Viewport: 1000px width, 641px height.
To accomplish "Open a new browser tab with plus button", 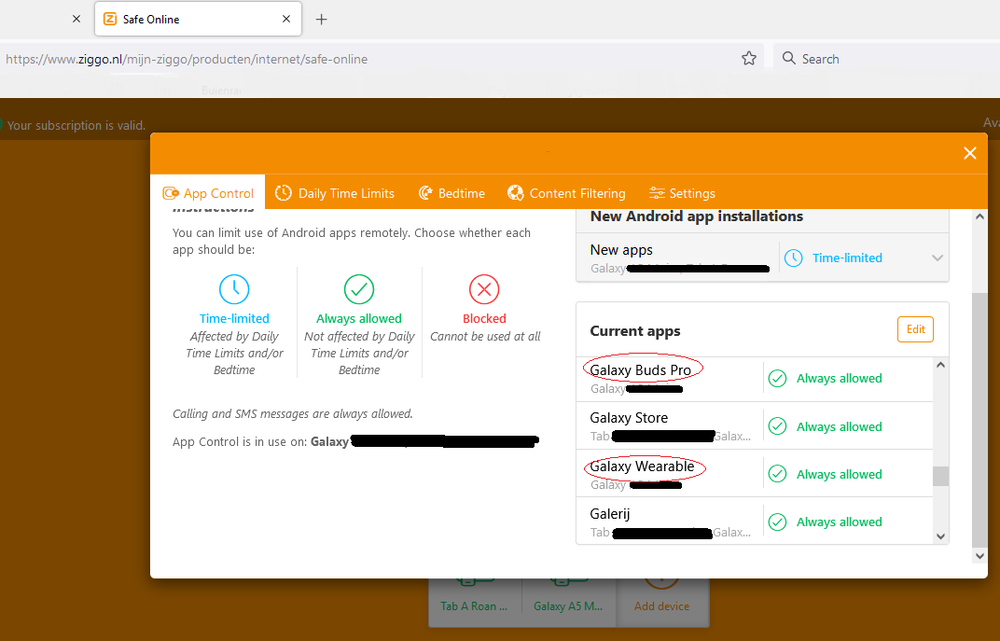I will (x=321, y=20).
